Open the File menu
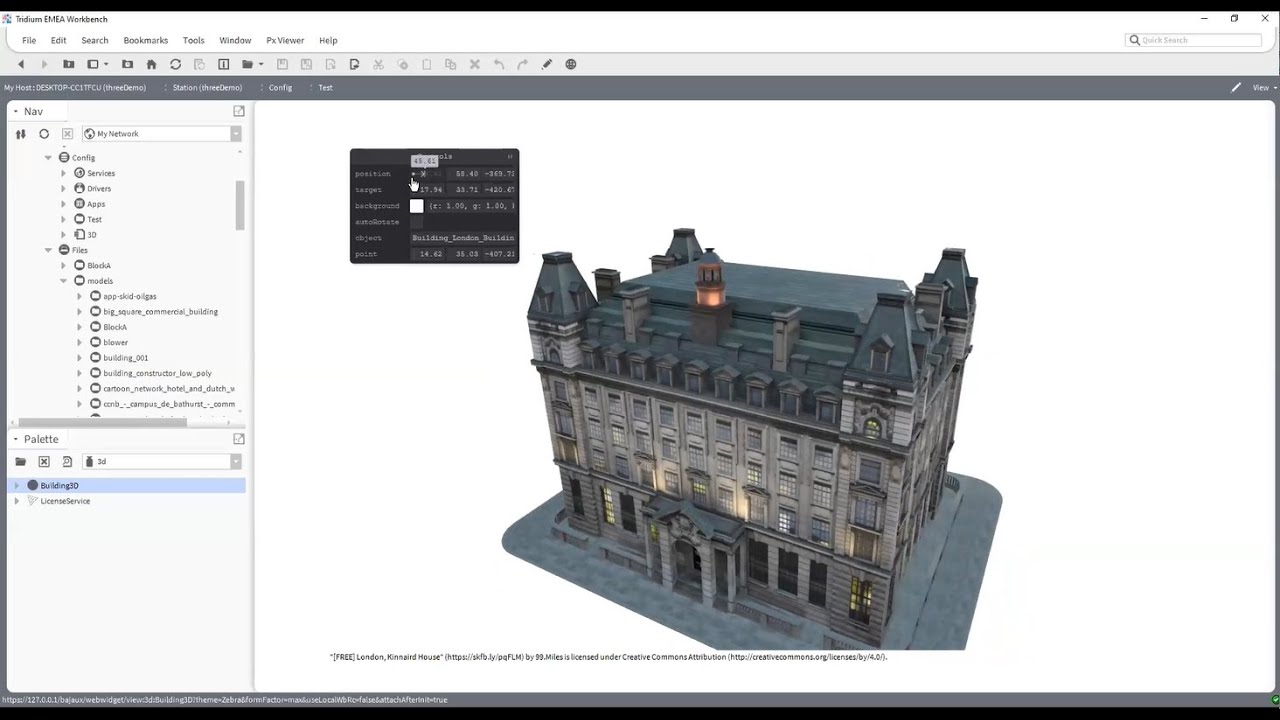1280x720 pixels. (x=29, y=40)
